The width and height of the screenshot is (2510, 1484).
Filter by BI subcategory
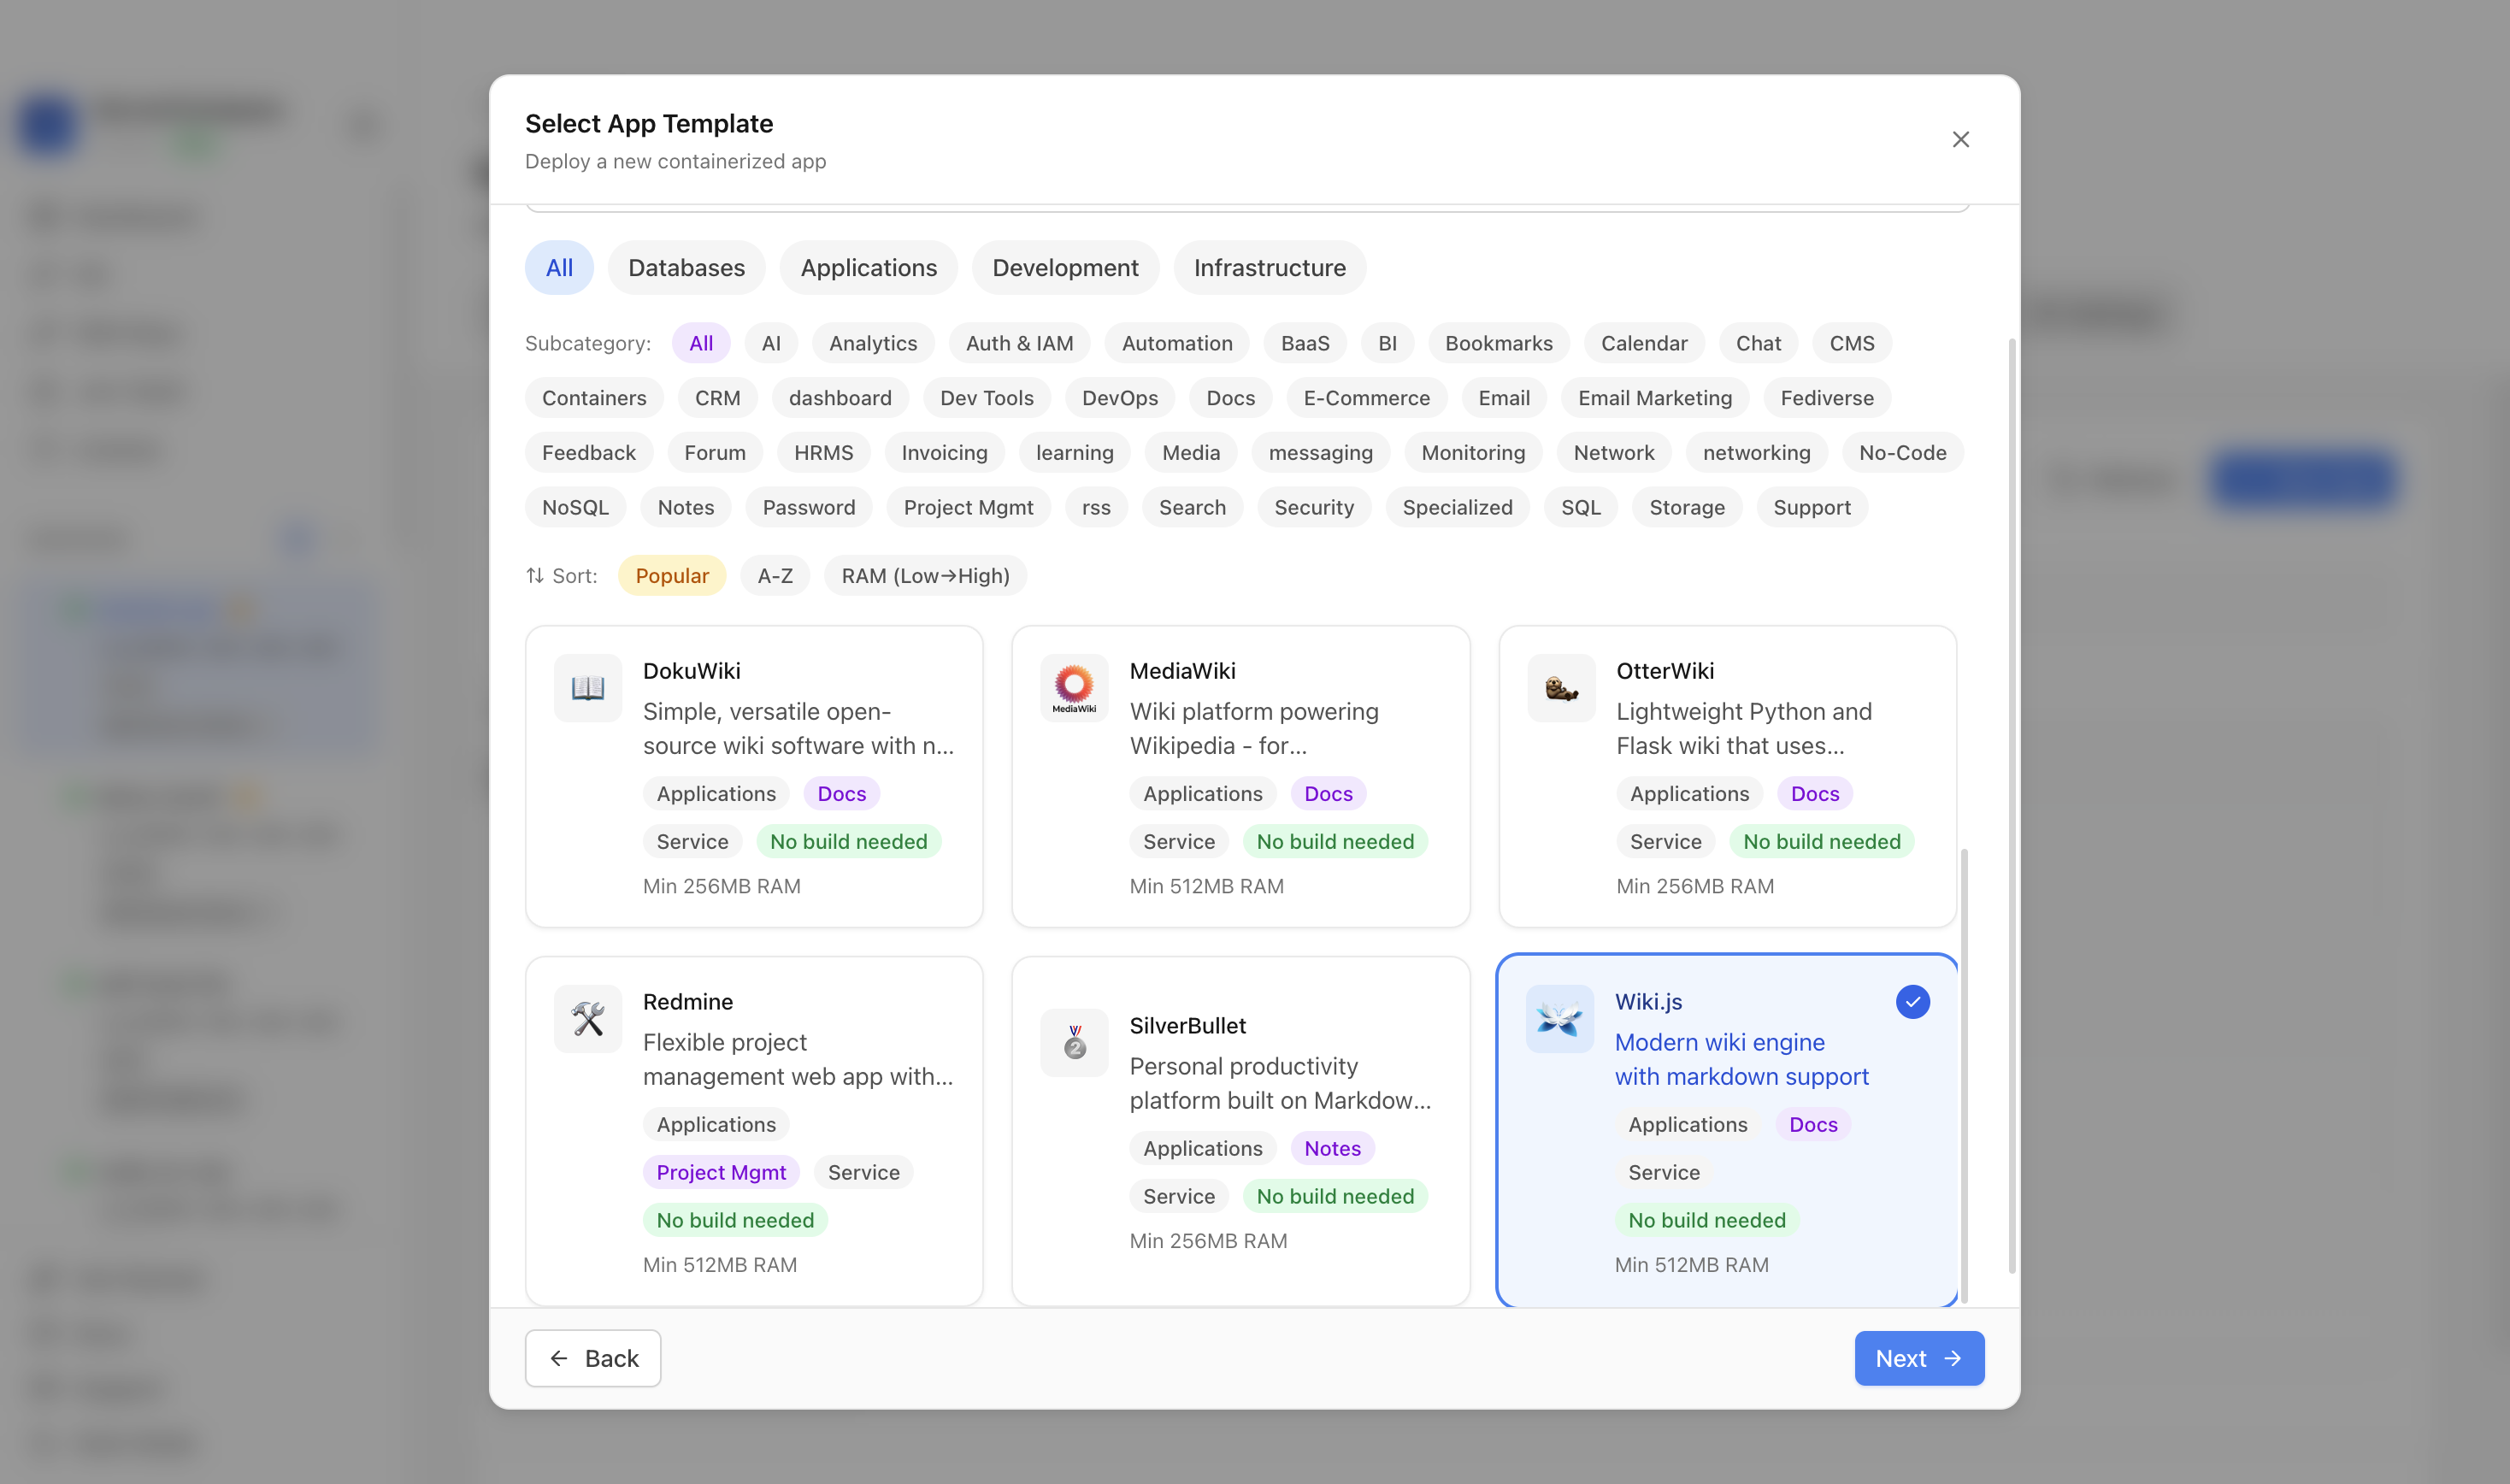[x=1387, y=343]
